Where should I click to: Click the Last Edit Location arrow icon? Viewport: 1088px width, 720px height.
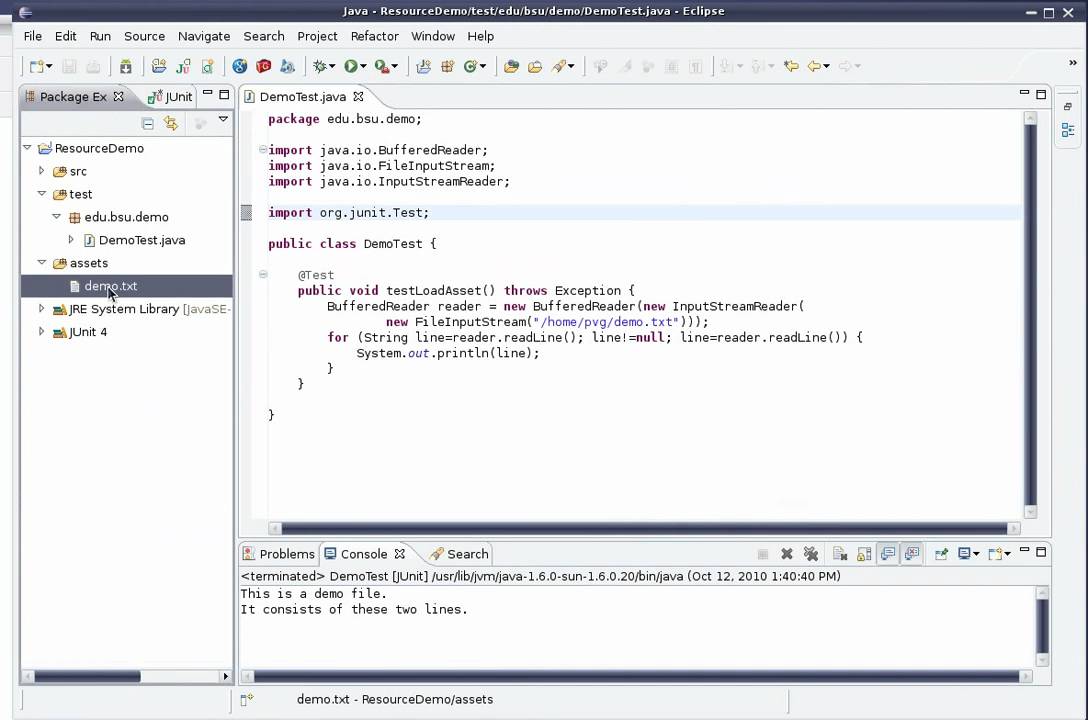[x=791, y=66]
